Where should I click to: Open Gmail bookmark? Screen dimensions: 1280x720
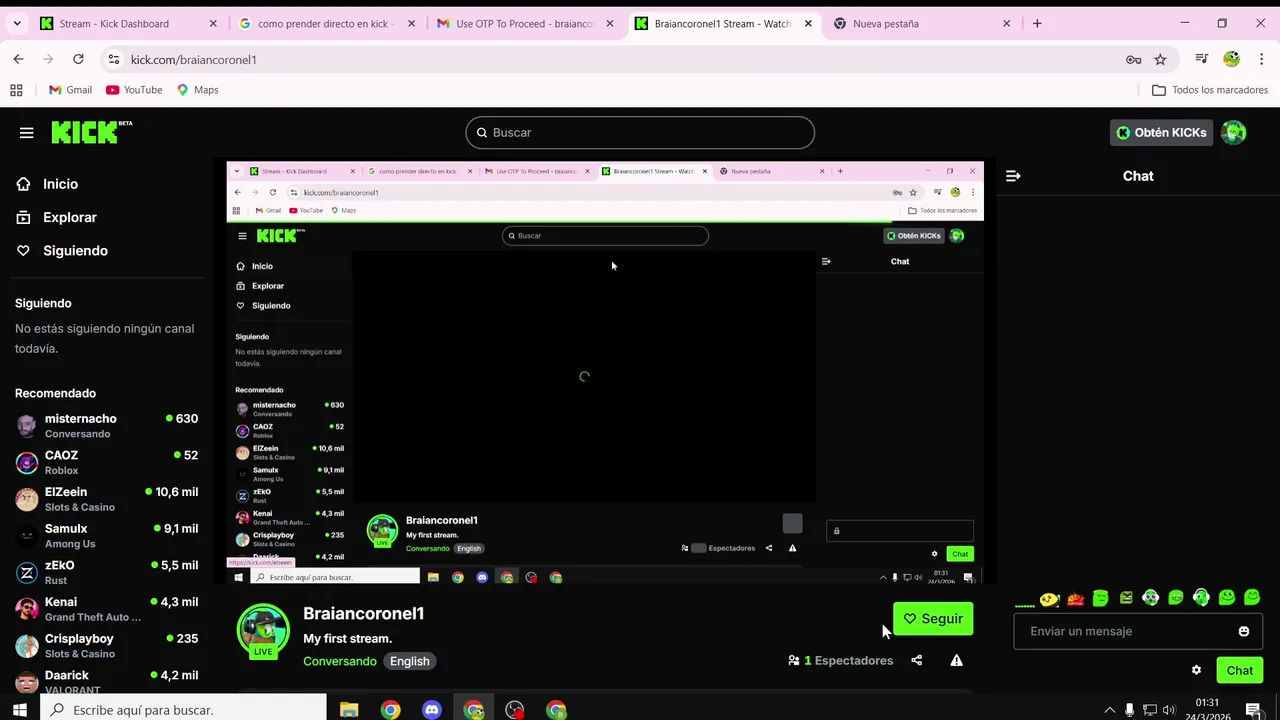point(70,90)
